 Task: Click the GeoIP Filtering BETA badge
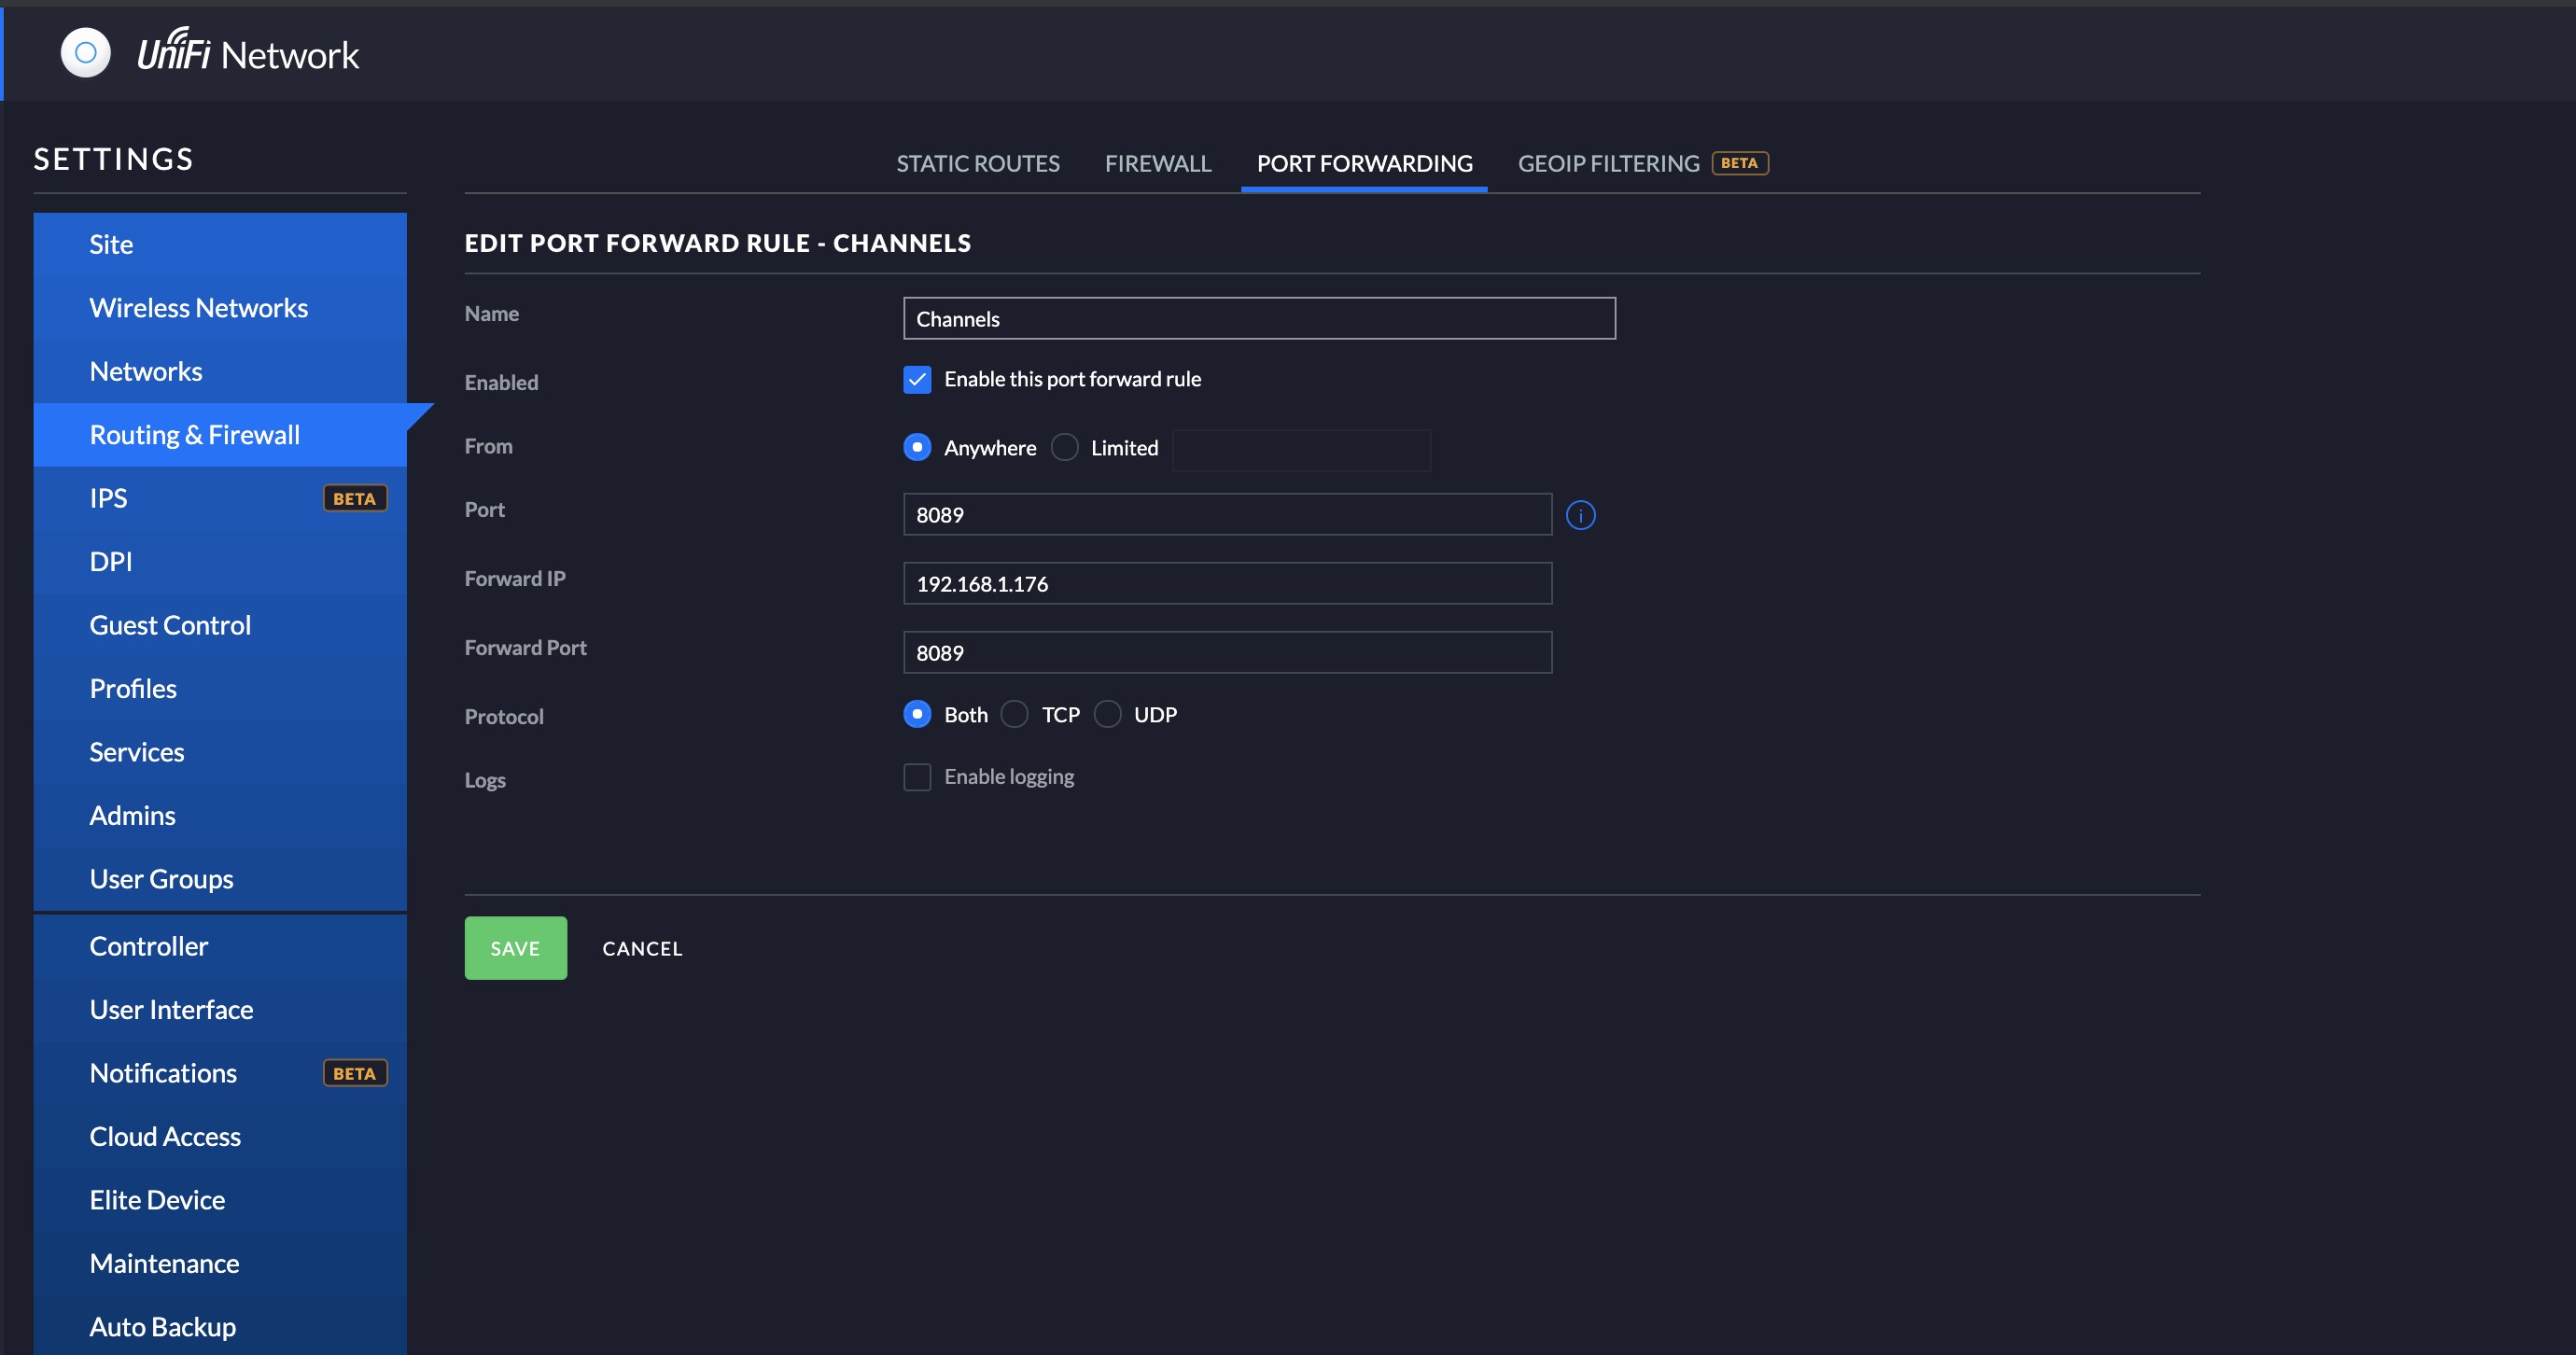(x=1739, y=163)
